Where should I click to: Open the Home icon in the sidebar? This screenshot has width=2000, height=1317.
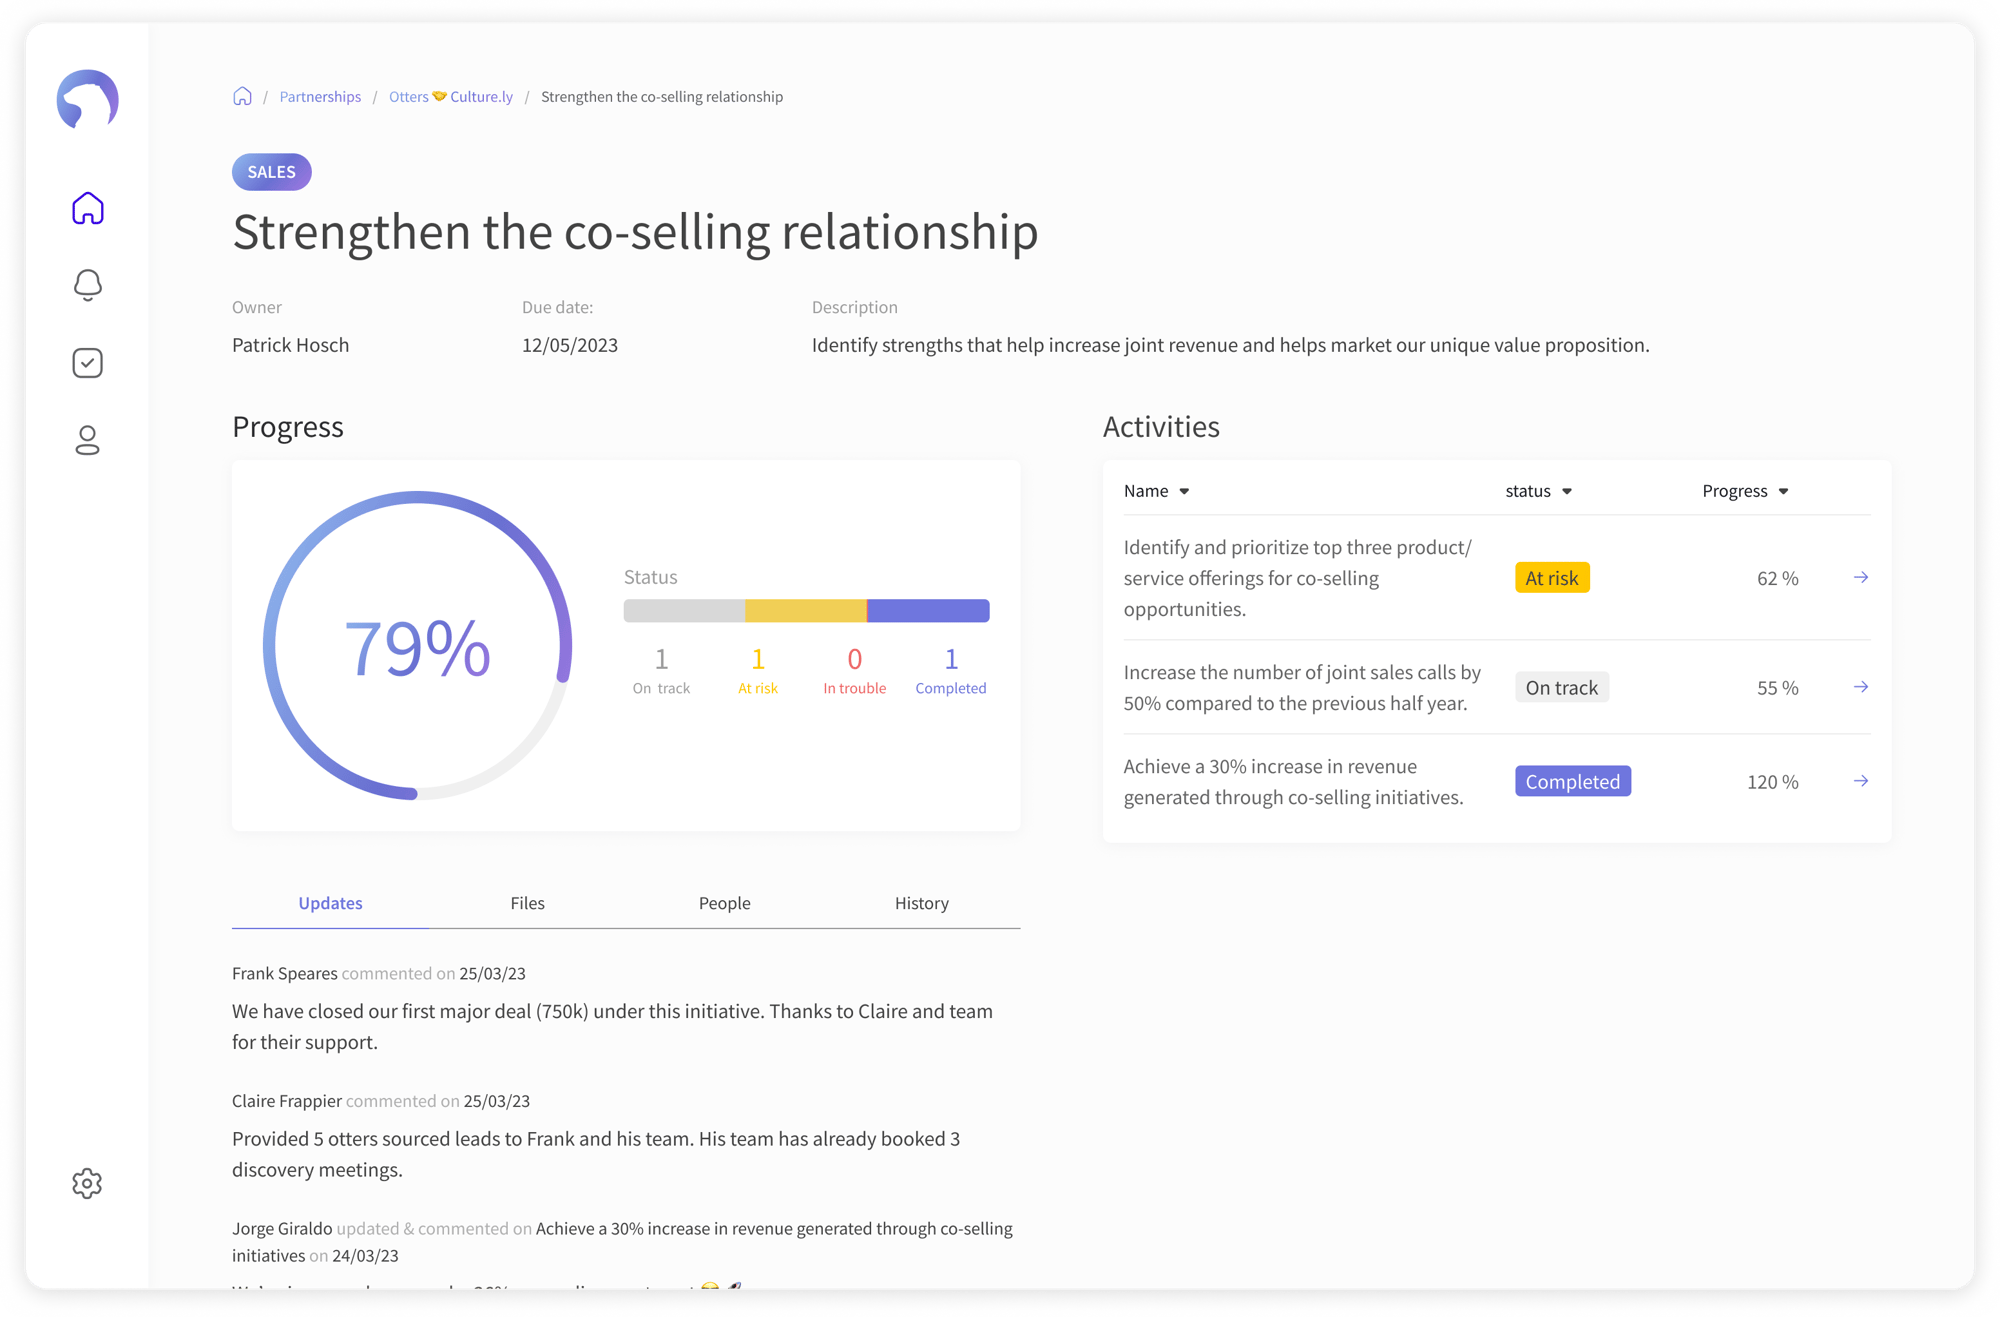(x=88, y=208)
